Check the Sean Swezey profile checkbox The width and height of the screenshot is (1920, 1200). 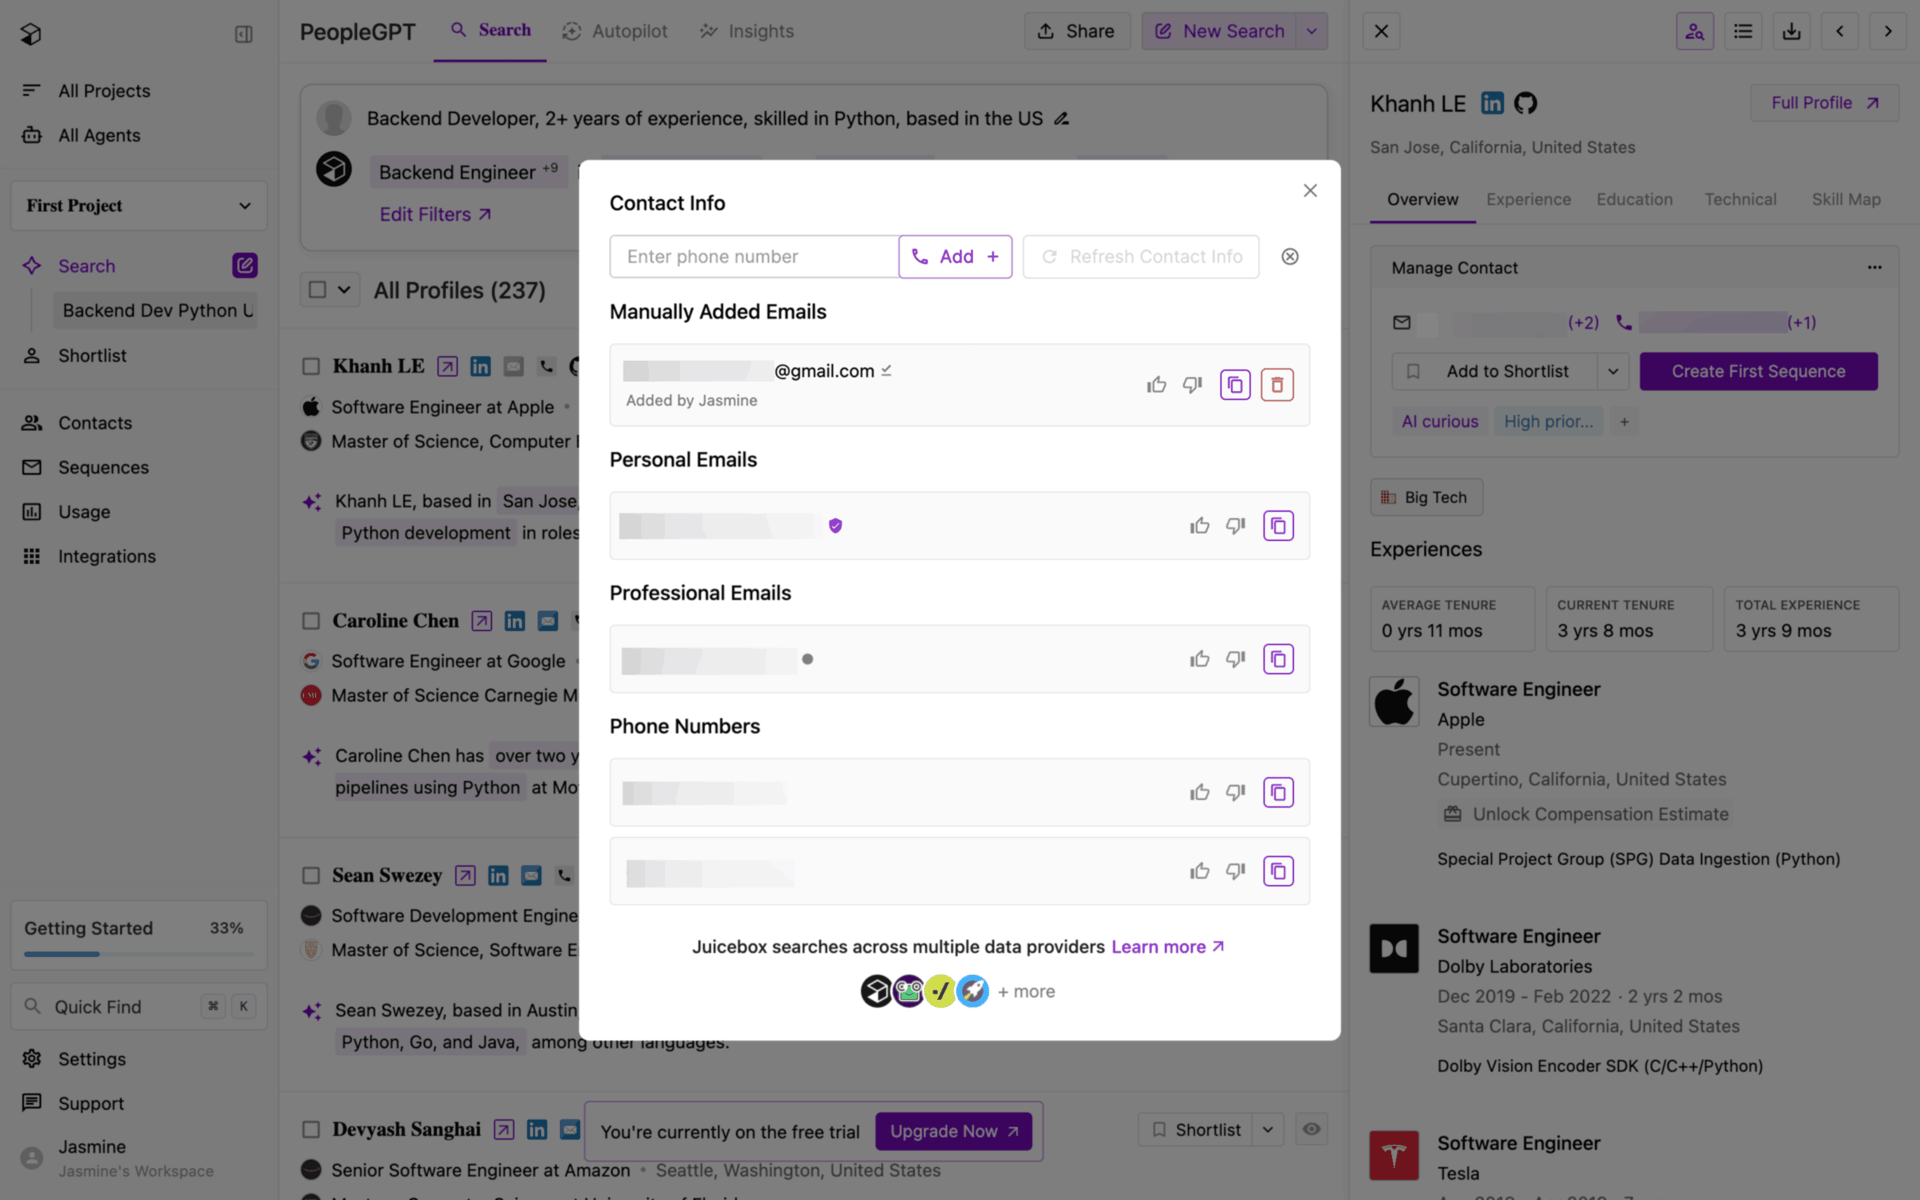coord(311,876)
